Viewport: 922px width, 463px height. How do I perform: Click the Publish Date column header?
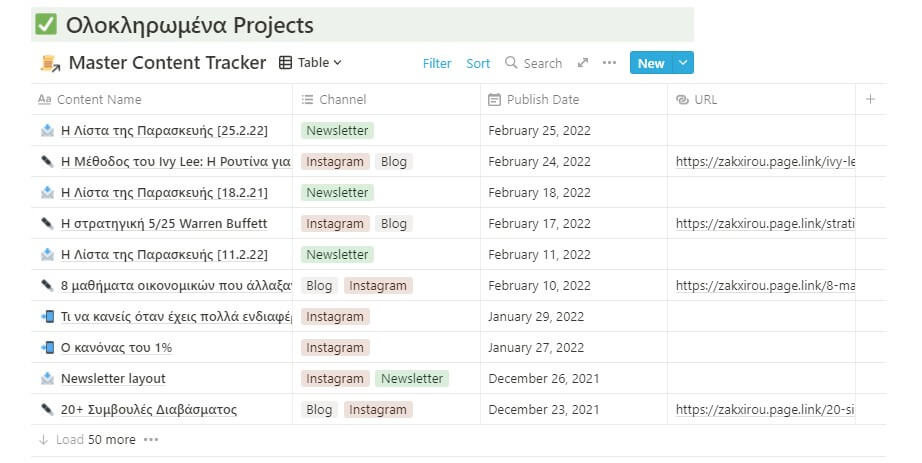pos(542,99)
